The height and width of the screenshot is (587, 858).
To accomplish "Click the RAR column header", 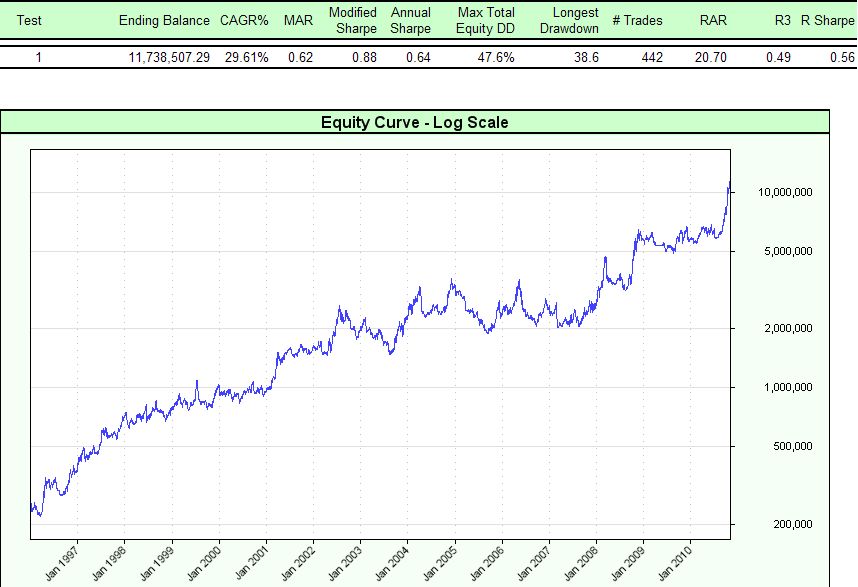I will (712, 20).
